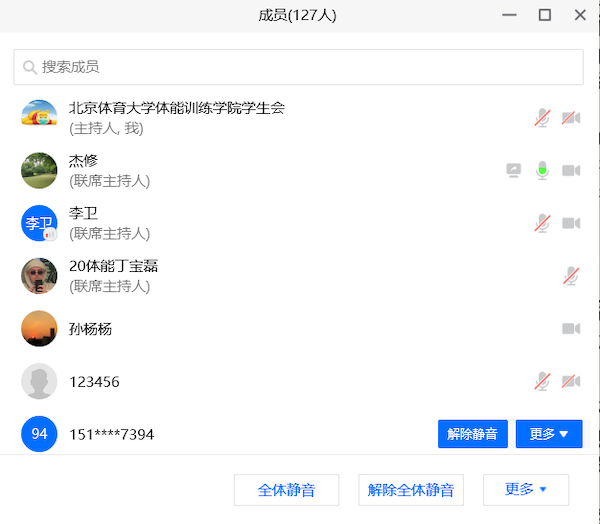Click the muted microphone icon for 北京体育大学体能训练学院学生会

542,118
